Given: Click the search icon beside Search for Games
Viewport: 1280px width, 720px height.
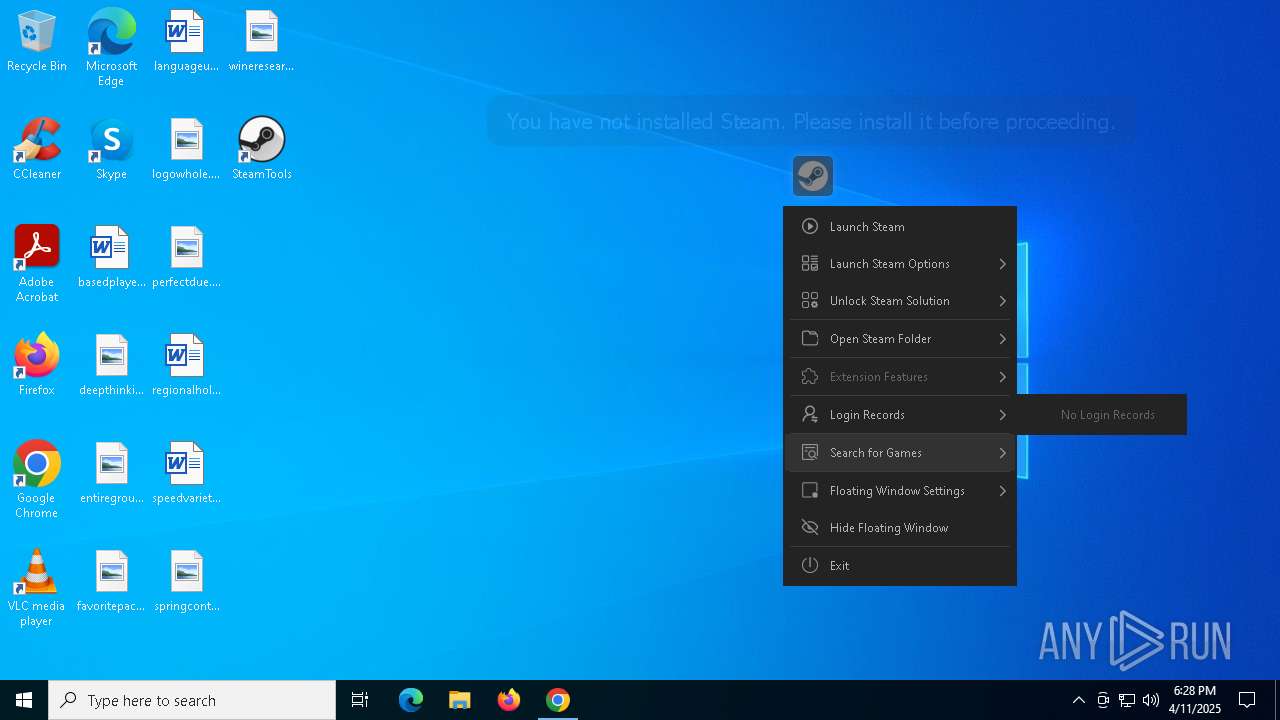Looking at the screenshot, I should (x=810, y=453).
